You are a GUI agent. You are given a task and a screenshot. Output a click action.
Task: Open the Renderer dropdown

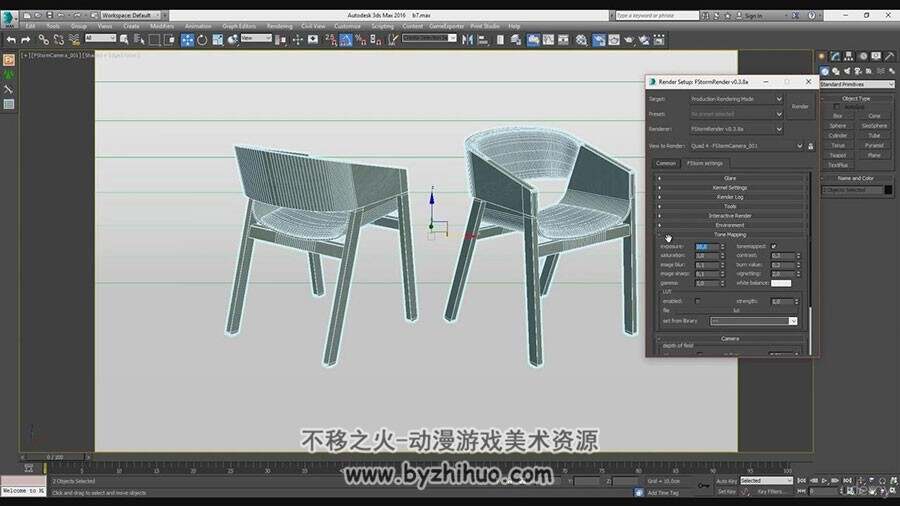[x=736, y=129]
